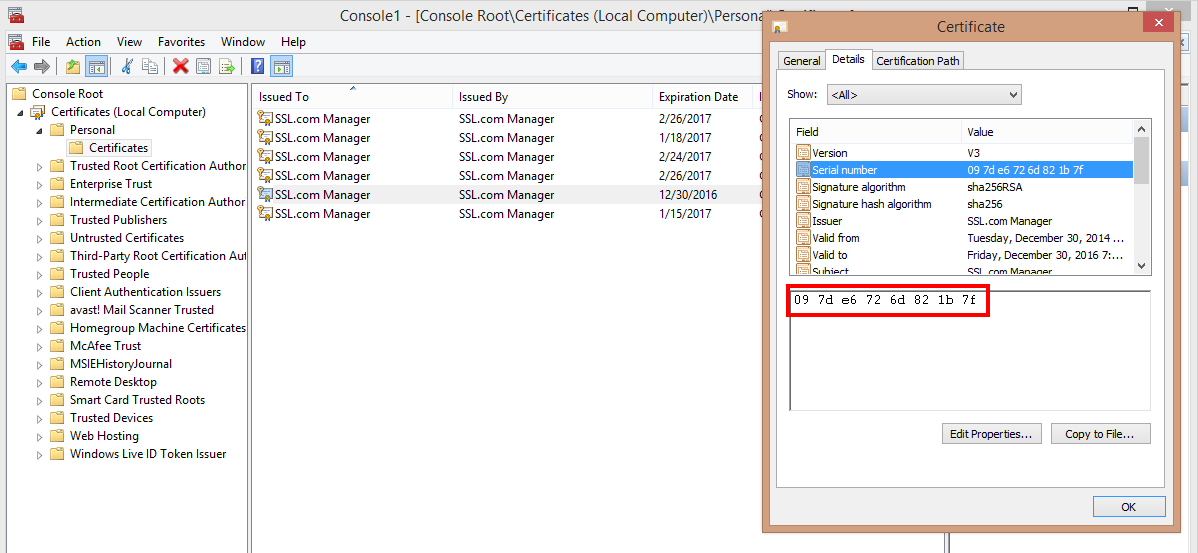Click OK in Certificate dialog

pos(1128,506)
